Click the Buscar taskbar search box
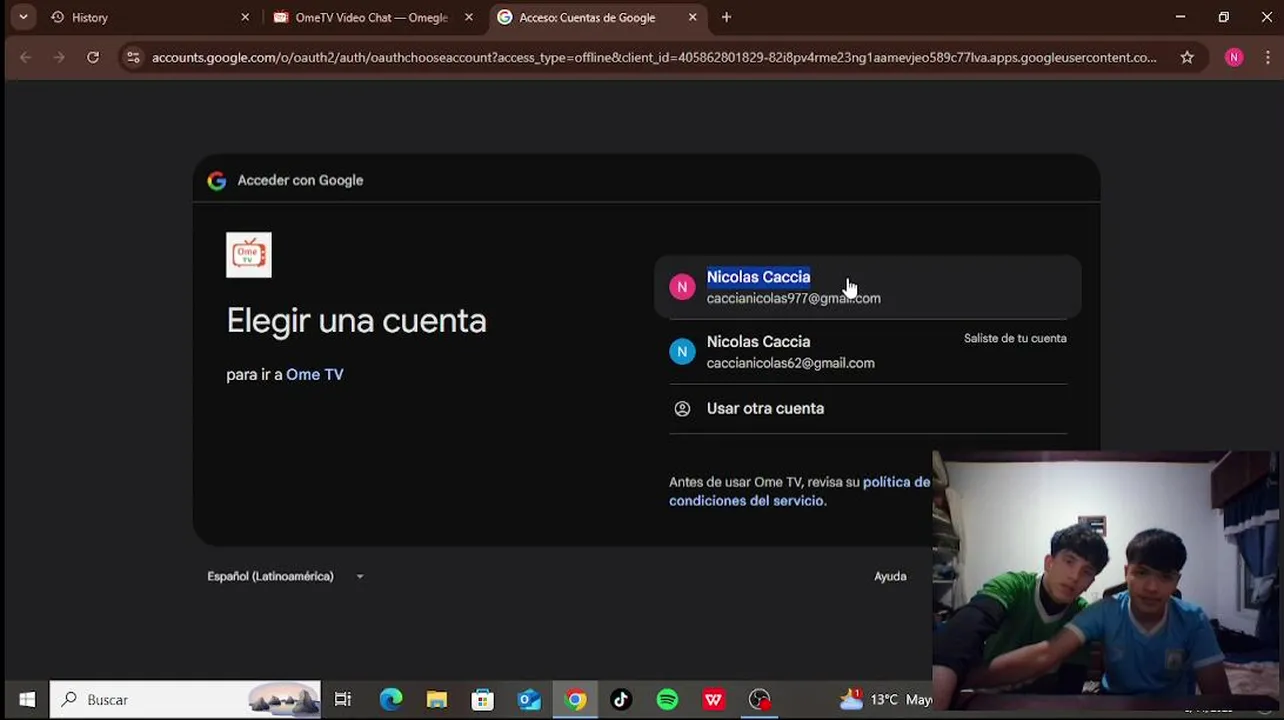This screenshot has width=1284, height=720. [185, 700]
